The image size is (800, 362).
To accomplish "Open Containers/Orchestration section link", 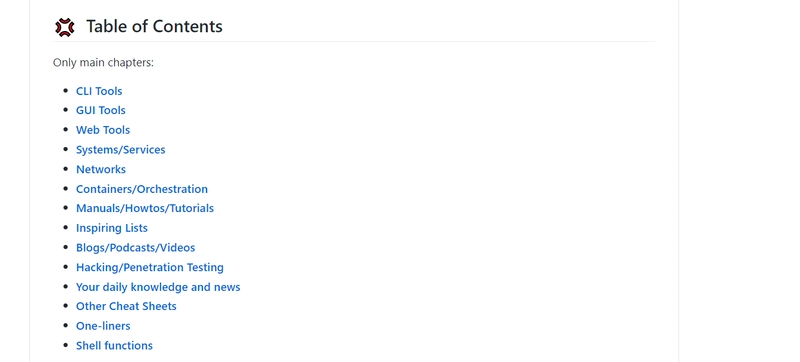I will 142,189.
